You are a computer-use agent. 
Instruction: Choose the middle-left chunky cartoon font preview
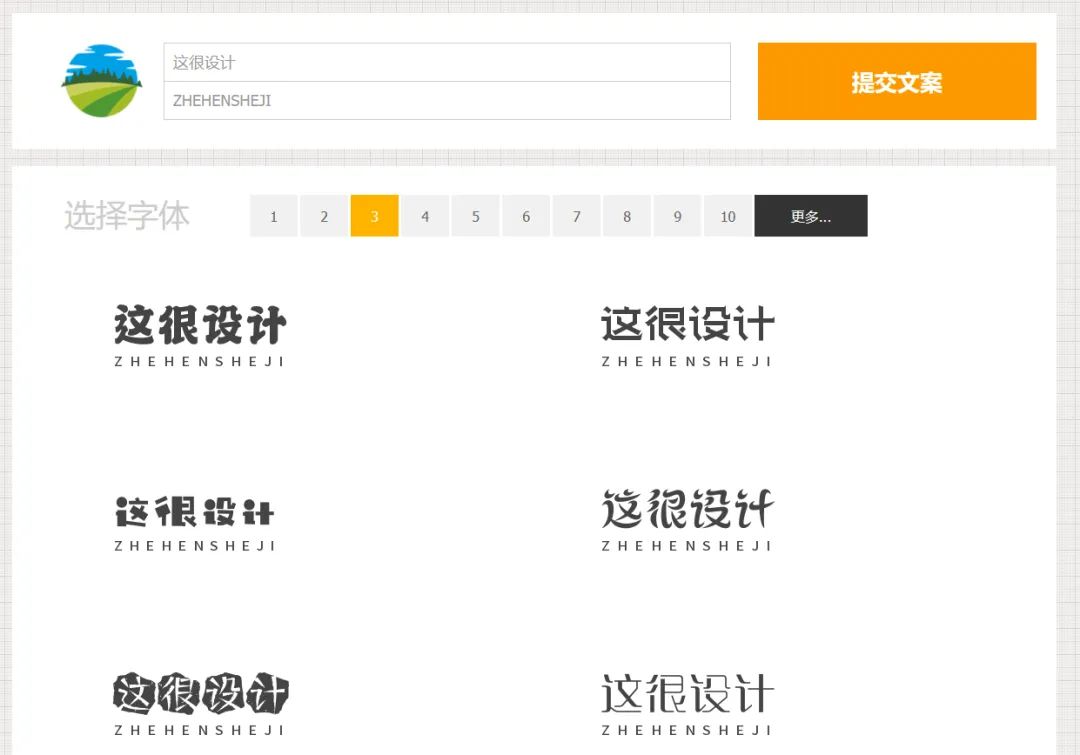[x=197, y=513]
